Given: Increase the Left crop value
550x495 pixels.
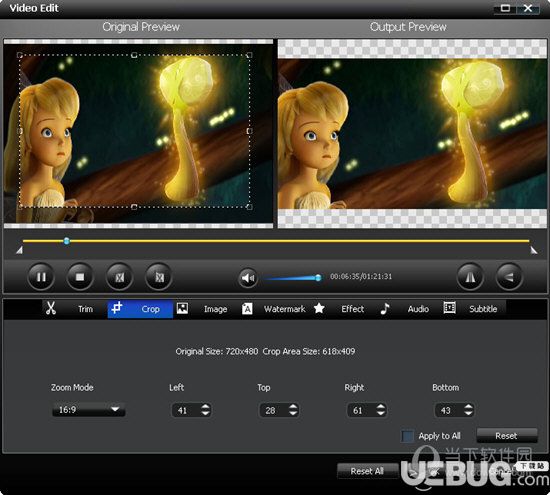Looking at the screenshot, I should pos(205,407).
